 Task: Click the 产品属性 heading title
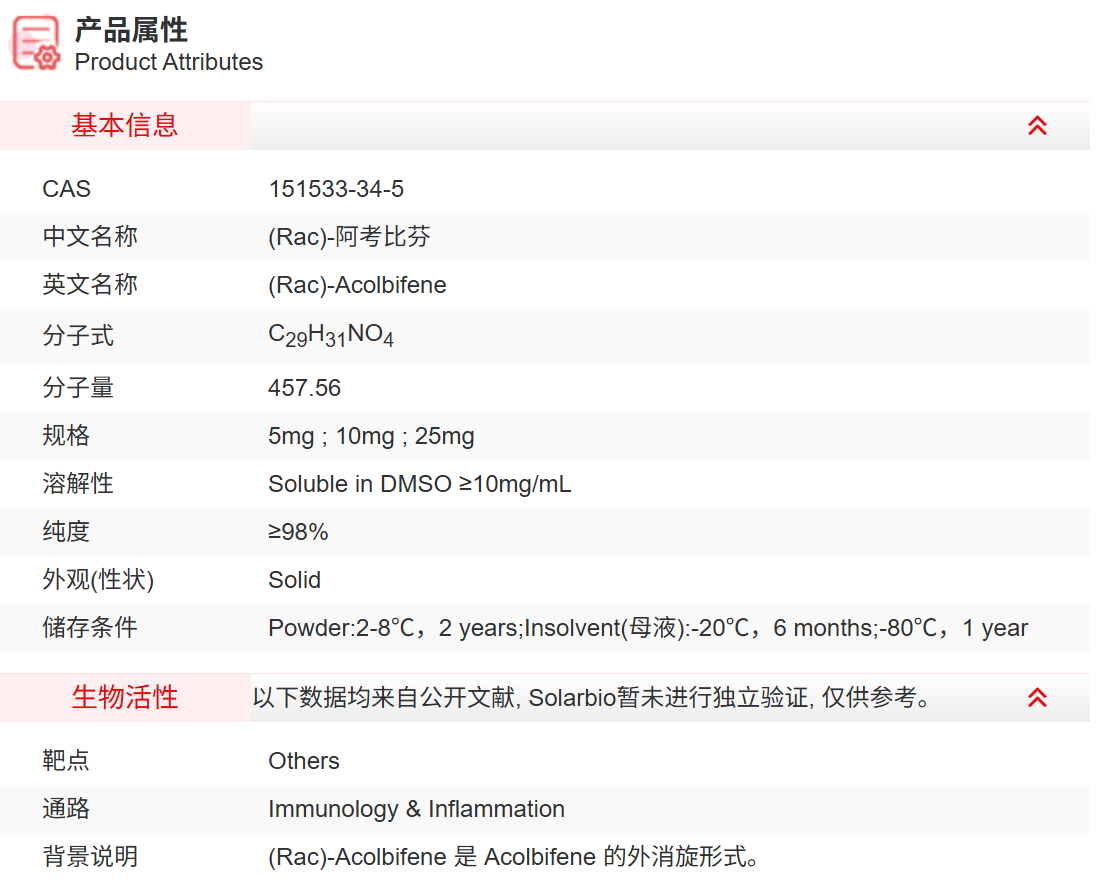pos(131,30)
